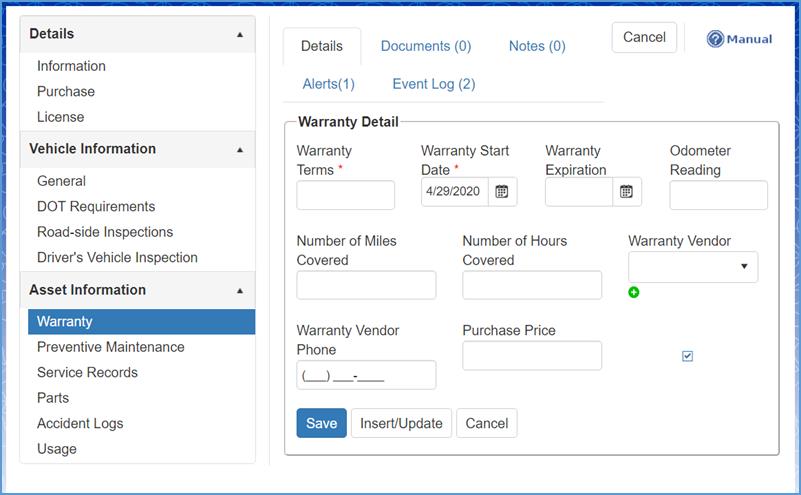The height and width of the screenshot is (495, 801).
Task: Open calendar picker for Warranty Start Date
Action: [502, 192]
